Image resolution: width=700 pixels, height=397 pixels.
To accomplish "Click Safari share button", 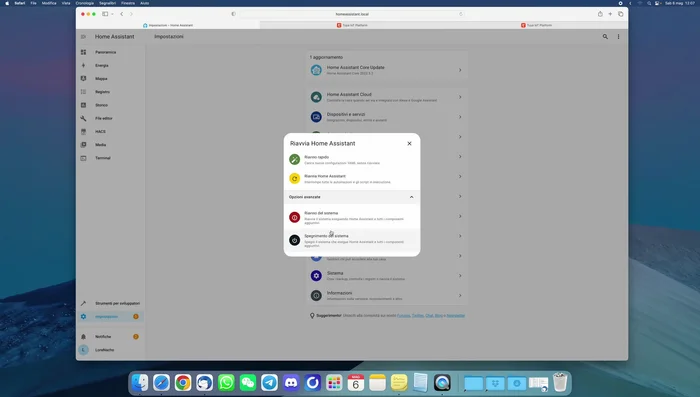I will point(600,14).
